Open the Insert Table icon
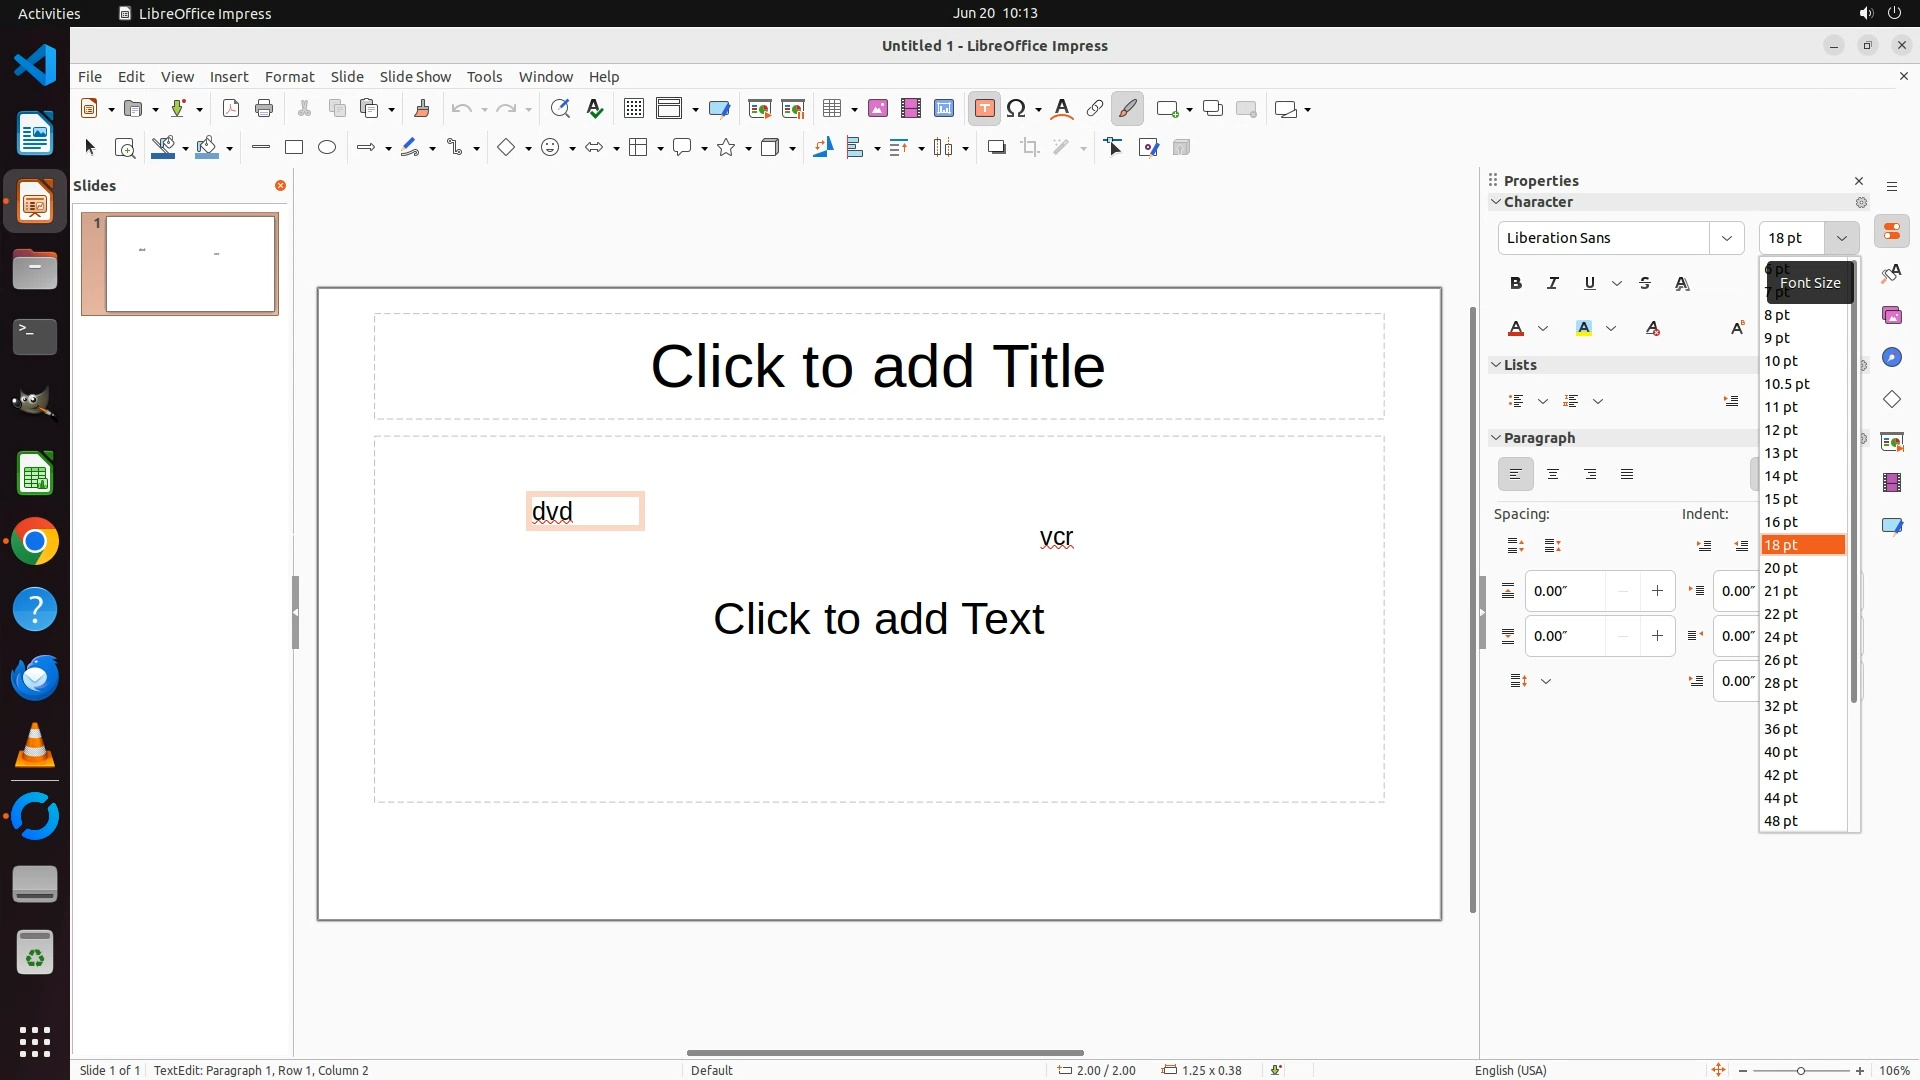This screenshot has height=1080, width=1920. 831,109
